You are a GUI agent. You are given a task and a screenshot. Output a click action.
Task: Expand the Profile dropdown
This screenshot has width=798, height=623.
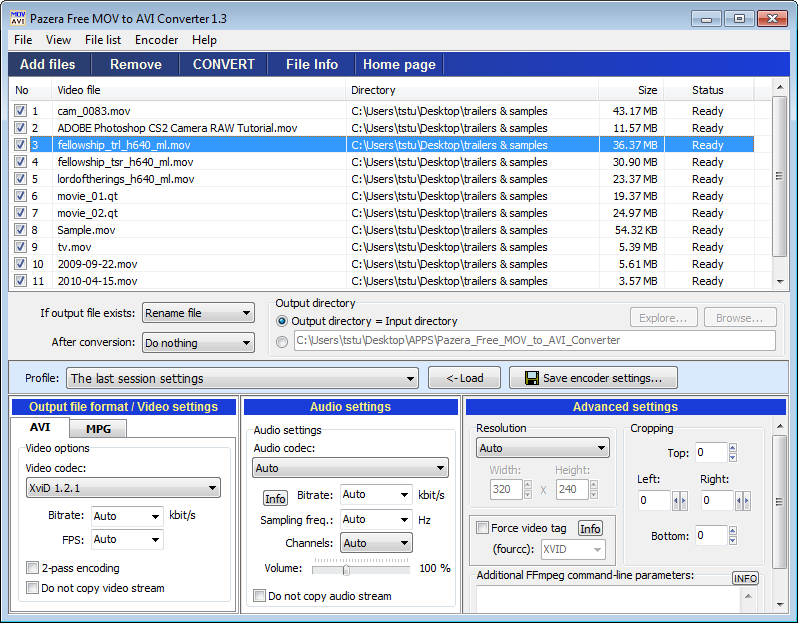(x=242, y=378)
